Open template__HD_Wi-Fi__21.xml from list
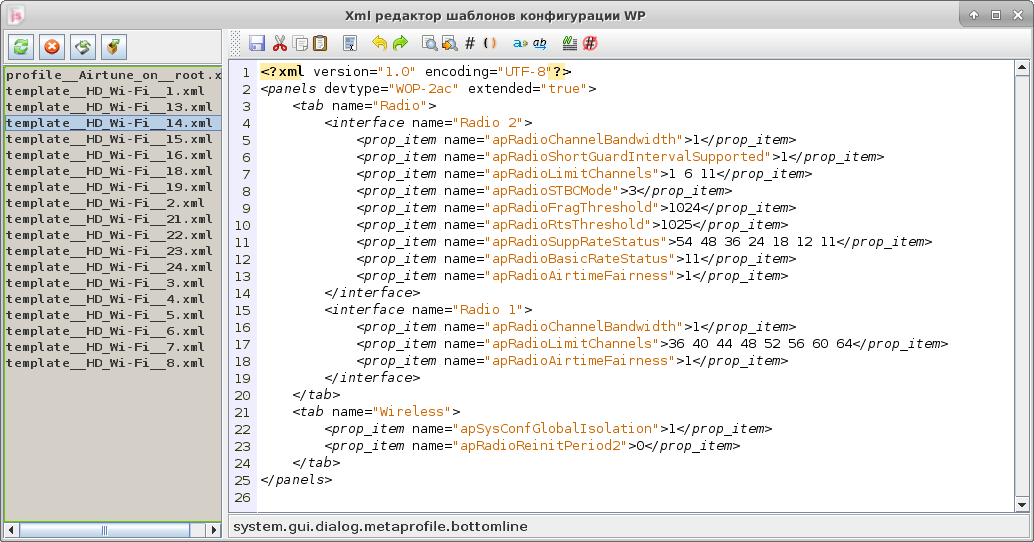Image resolution: width=1034 pixels, height=542 pixels. pos(109,219)
